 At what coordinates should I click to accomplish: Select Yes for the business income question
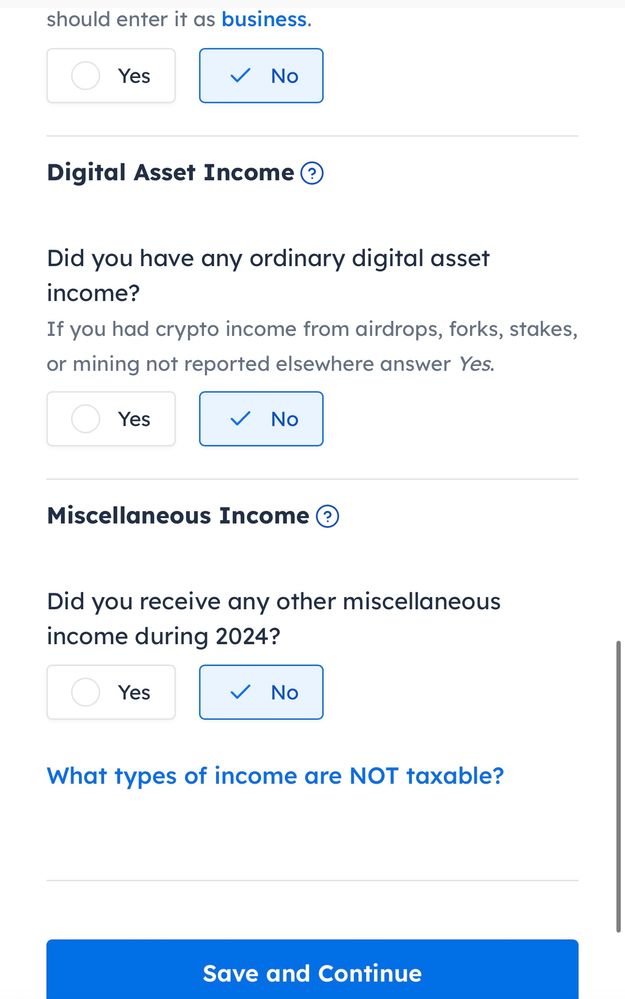point(111,76)
